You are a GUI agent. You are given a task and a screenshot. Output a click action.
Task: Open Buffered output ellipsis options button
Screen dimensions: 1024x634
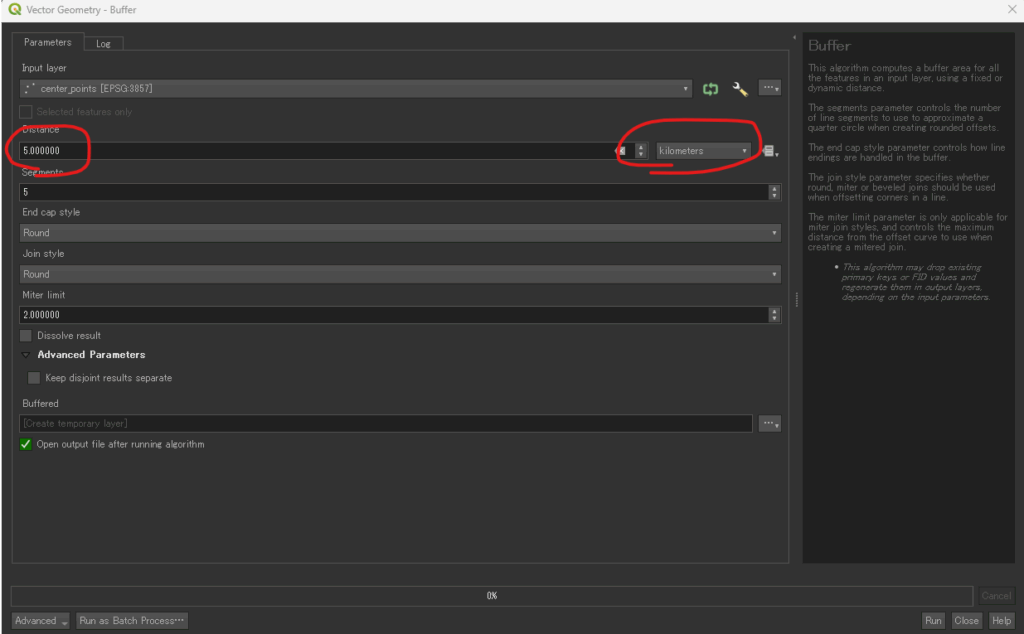tap(769, 424)
